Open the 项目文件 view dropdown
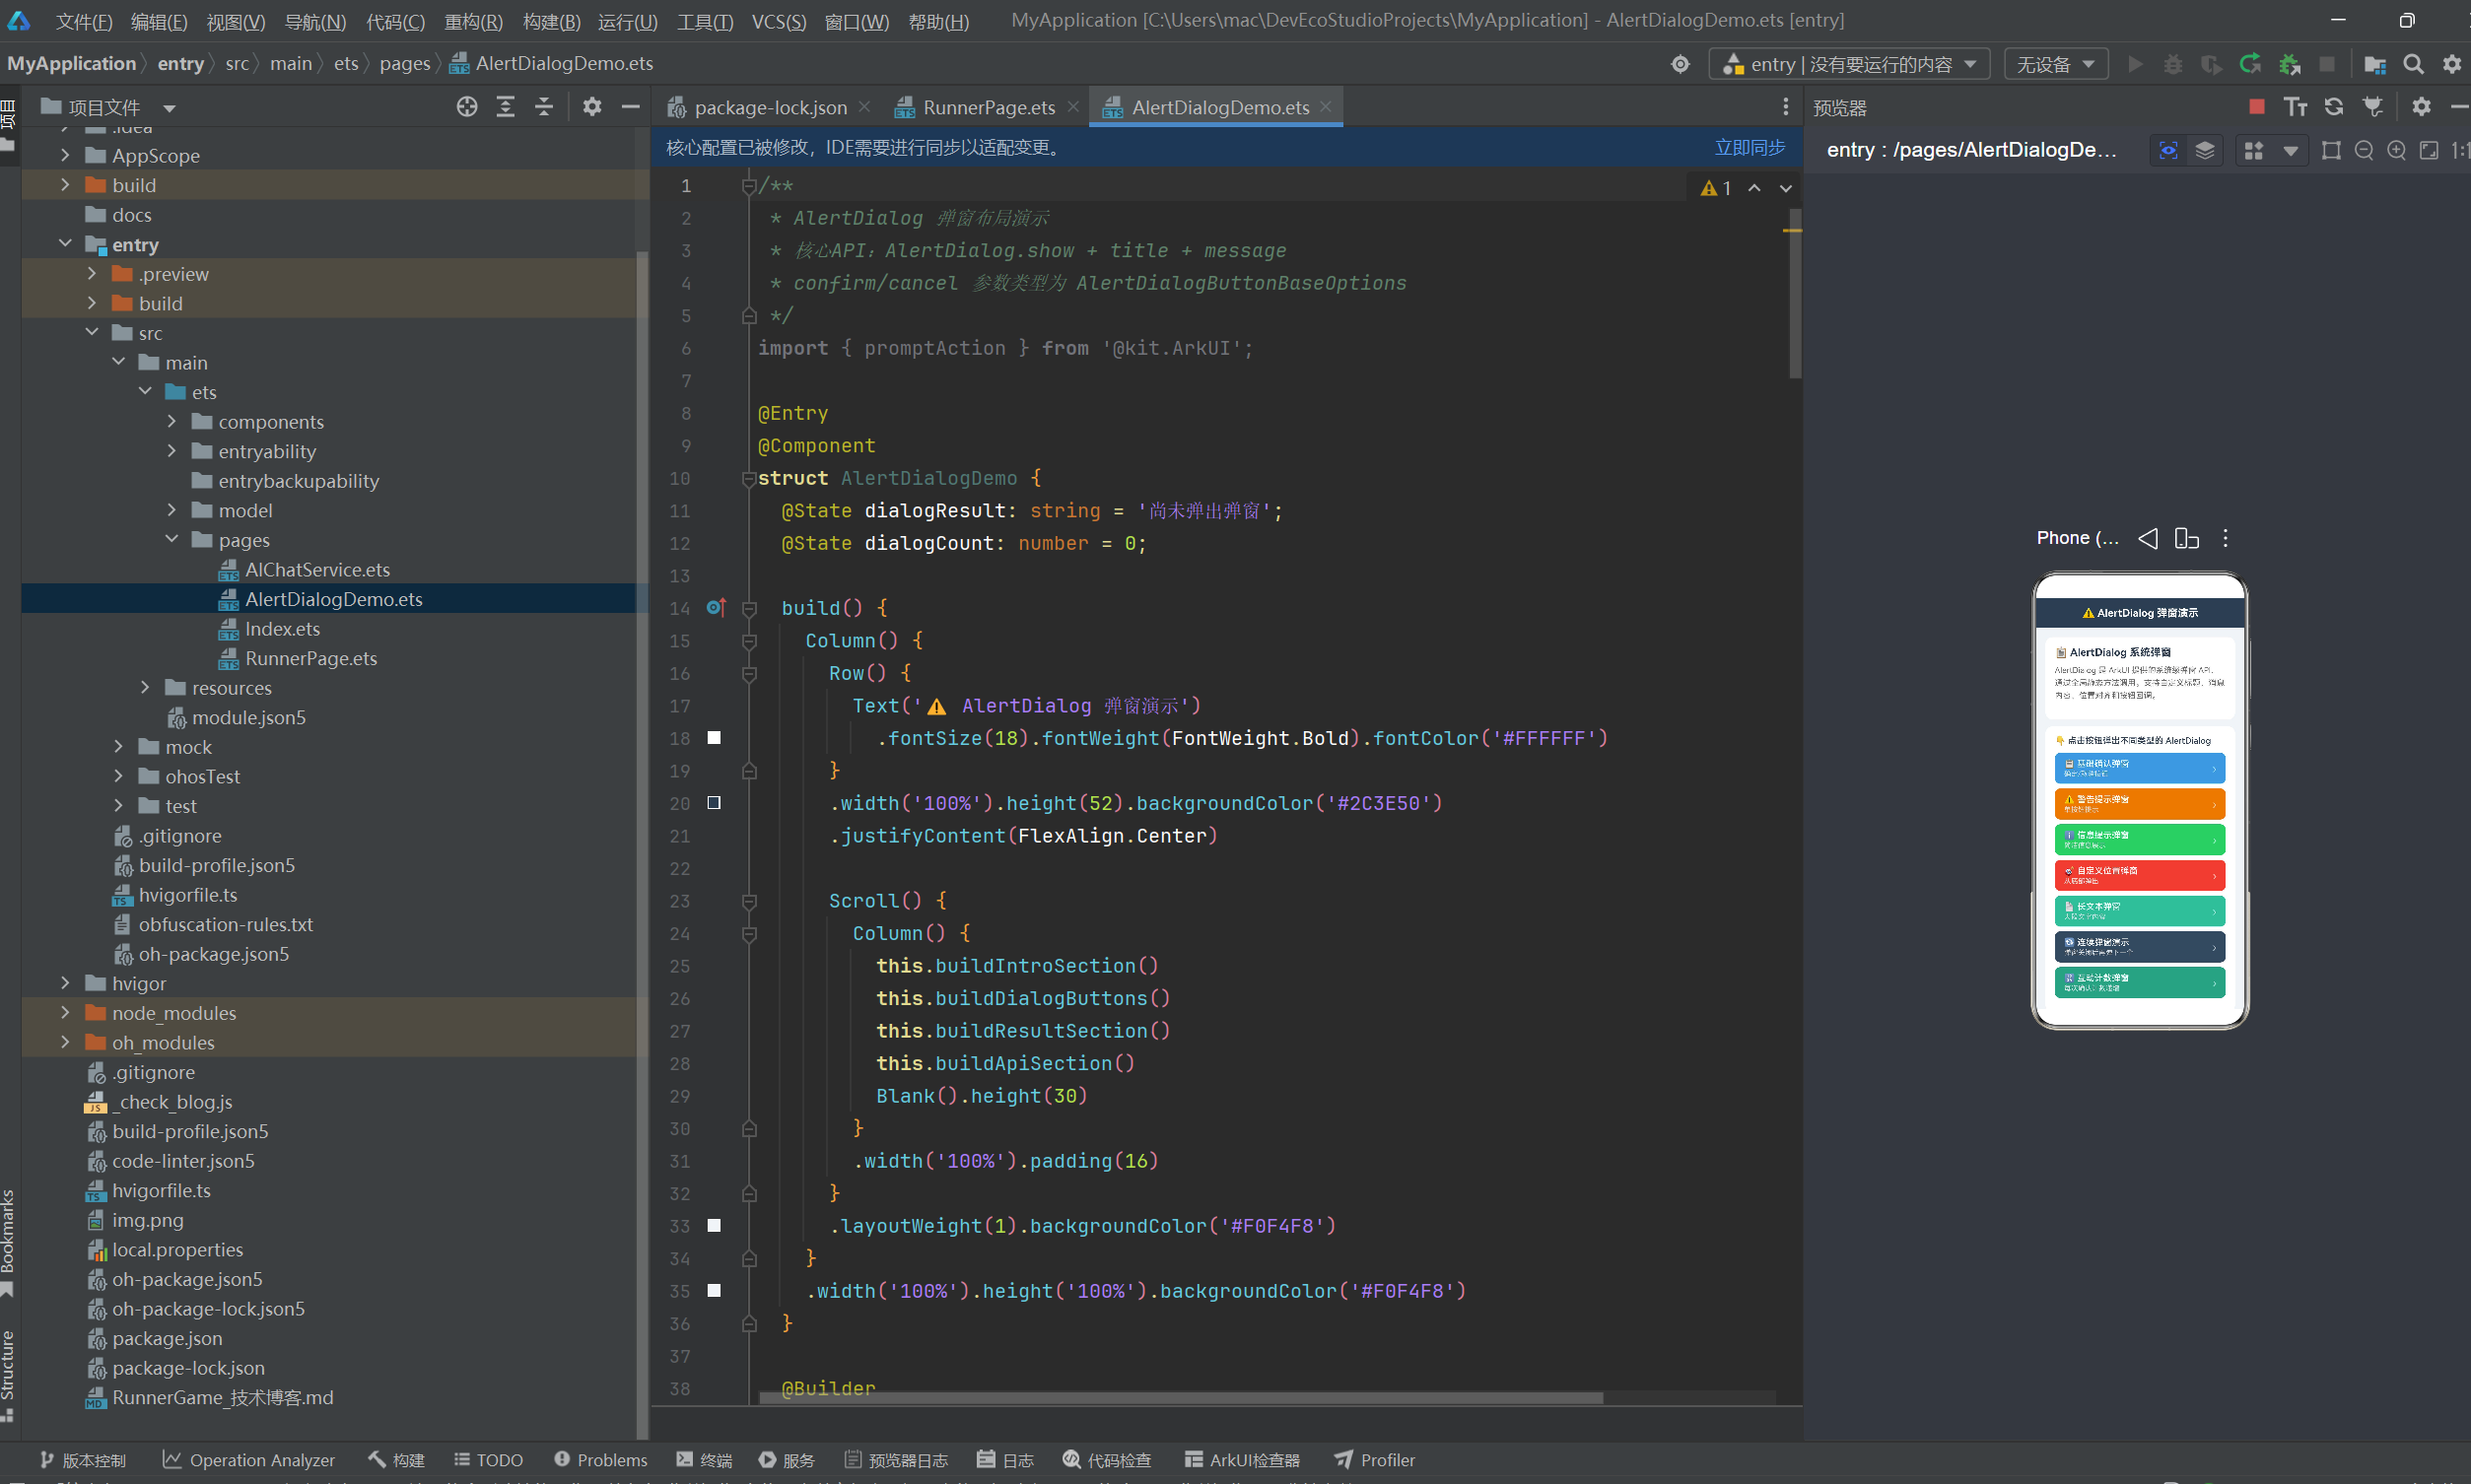 (169, 108)
